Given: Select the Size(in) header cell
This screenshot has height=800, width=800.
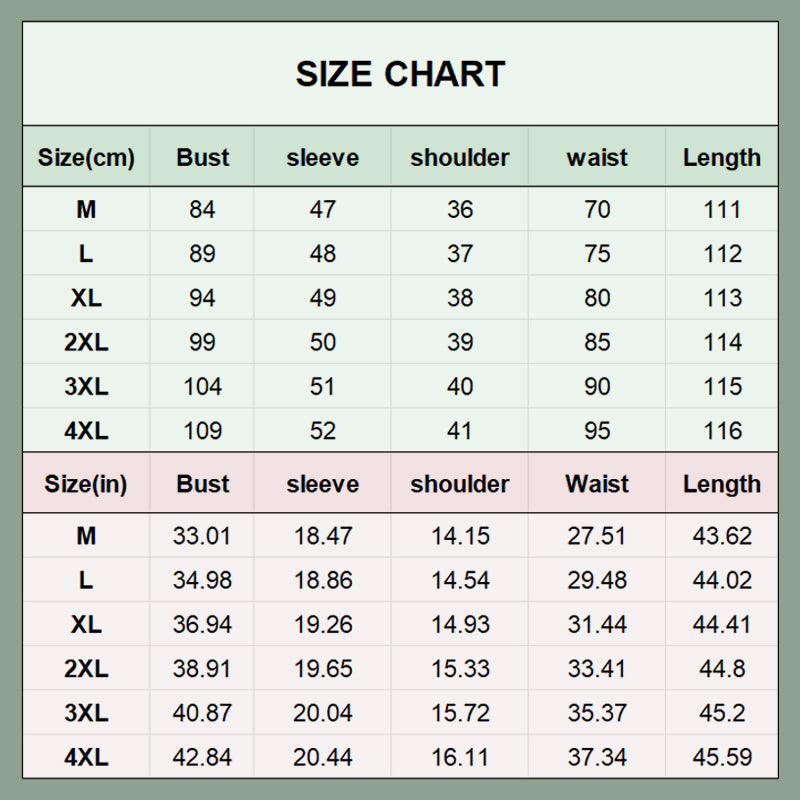Looking at the screenshot, I should [x=86, y=484].
